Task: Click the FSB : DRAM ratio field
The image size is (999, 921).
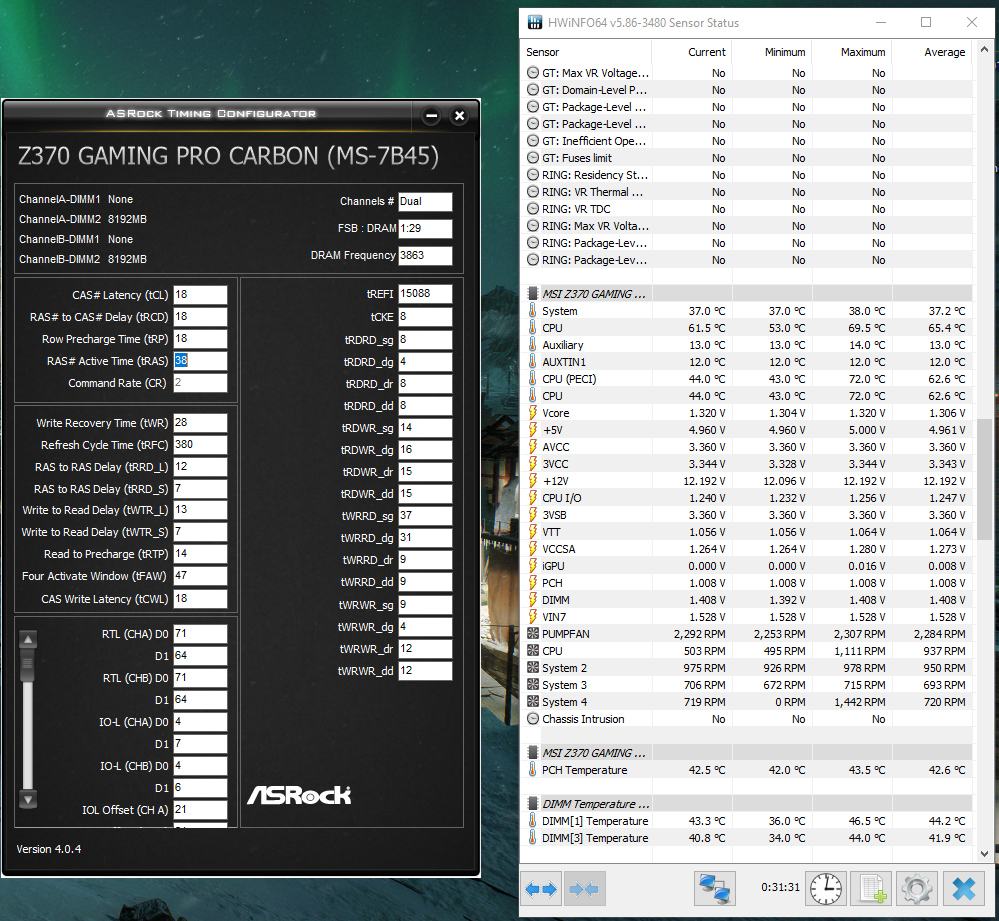Action: pos(426,228)
